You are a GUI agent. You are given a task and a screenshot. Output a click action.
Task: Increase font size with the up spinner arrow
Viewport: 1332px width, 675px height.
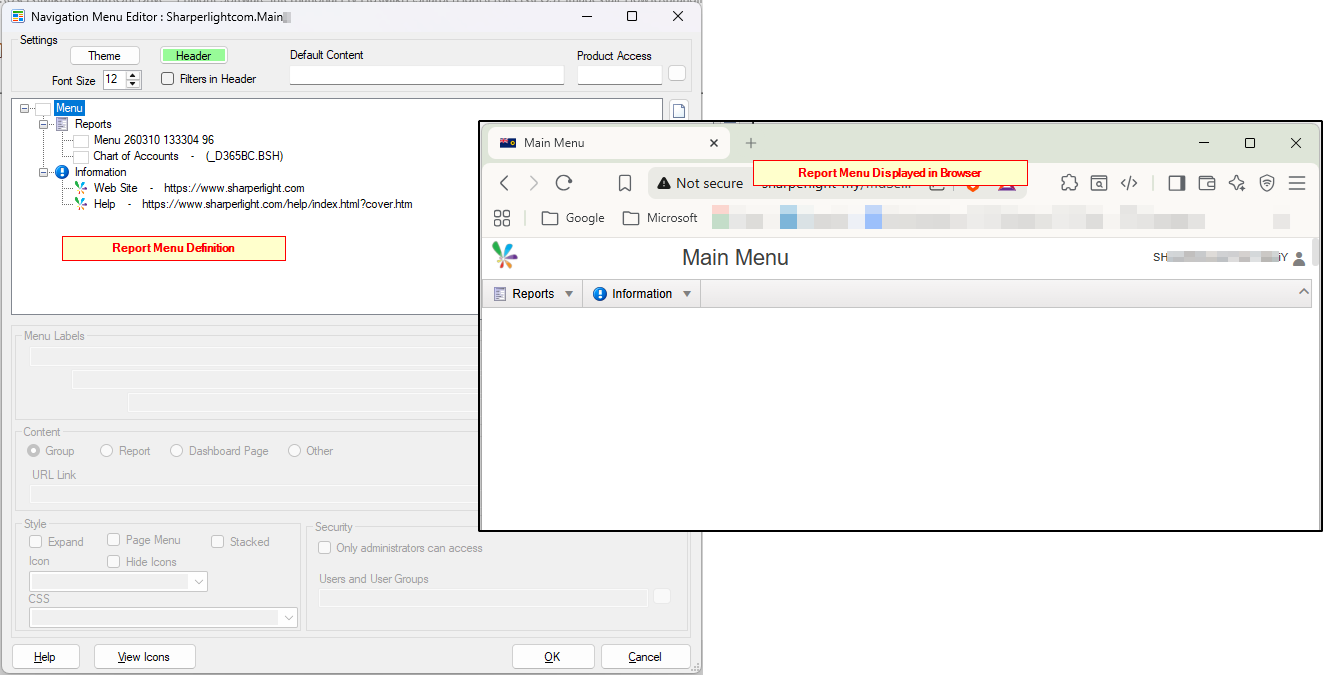[134, 75]
